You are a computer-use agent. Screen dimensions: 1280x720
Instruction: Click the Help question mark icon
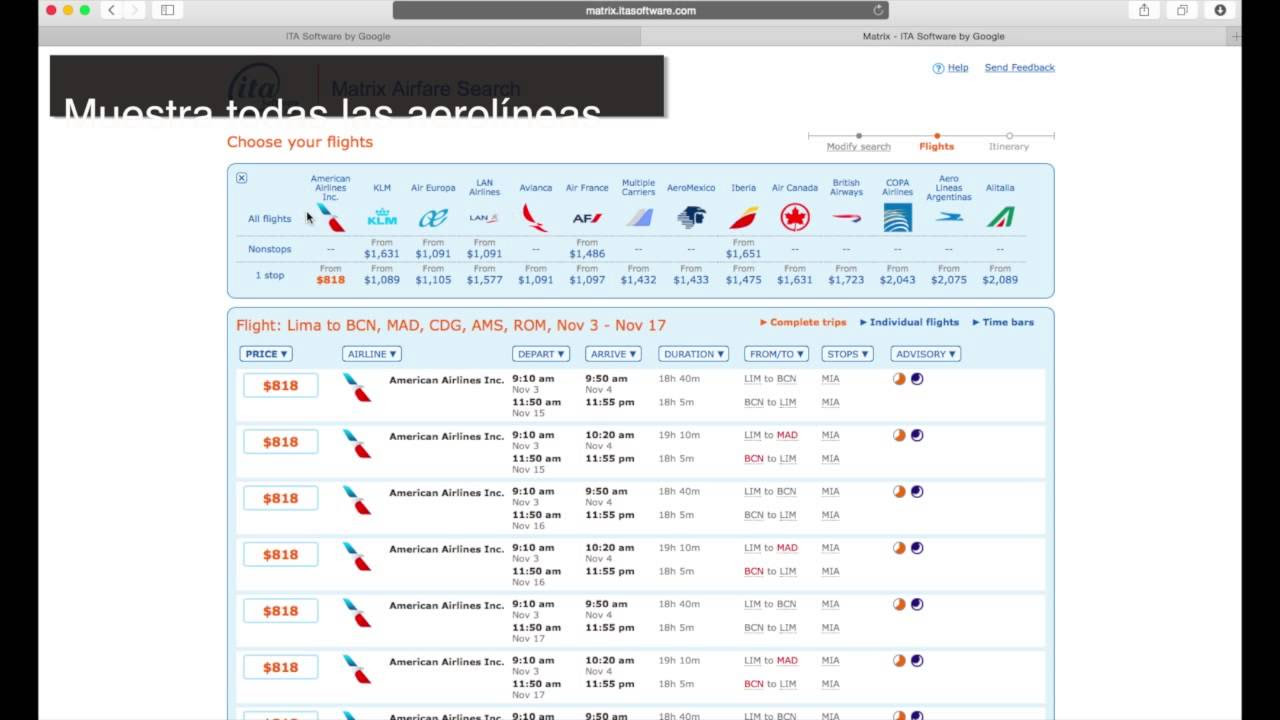point(938,68)
